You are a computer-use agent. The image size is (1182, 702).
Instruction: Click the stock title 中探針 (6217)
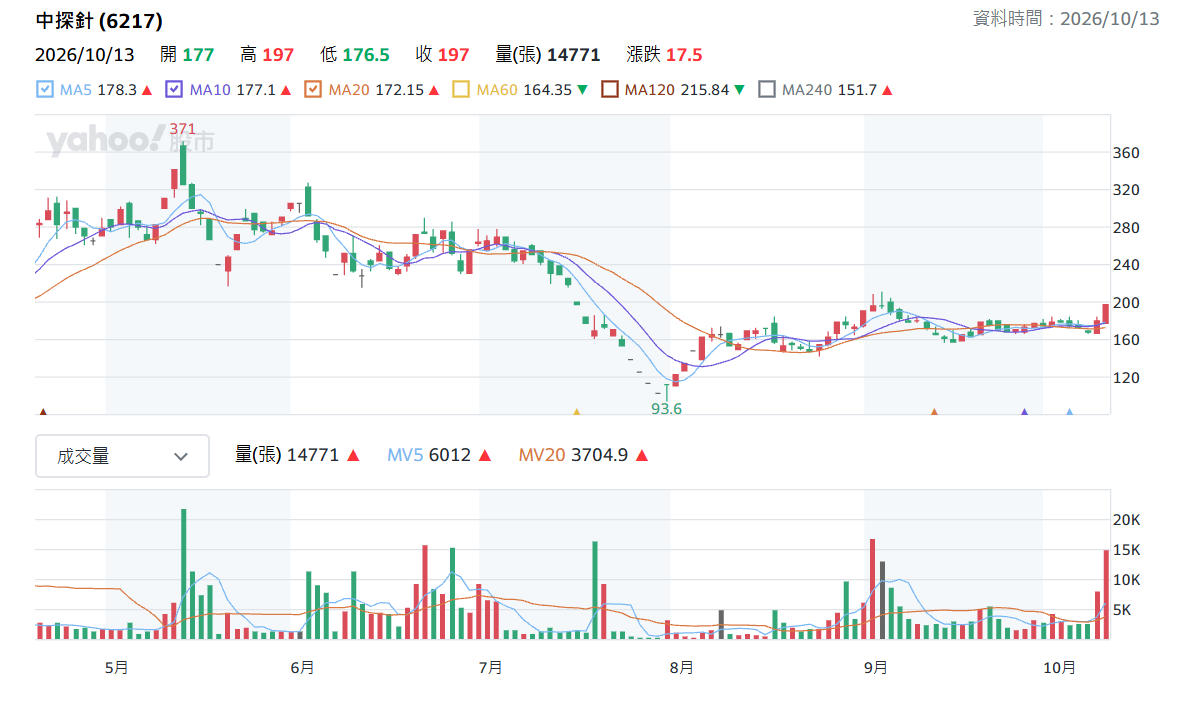(x=99, y=20)
